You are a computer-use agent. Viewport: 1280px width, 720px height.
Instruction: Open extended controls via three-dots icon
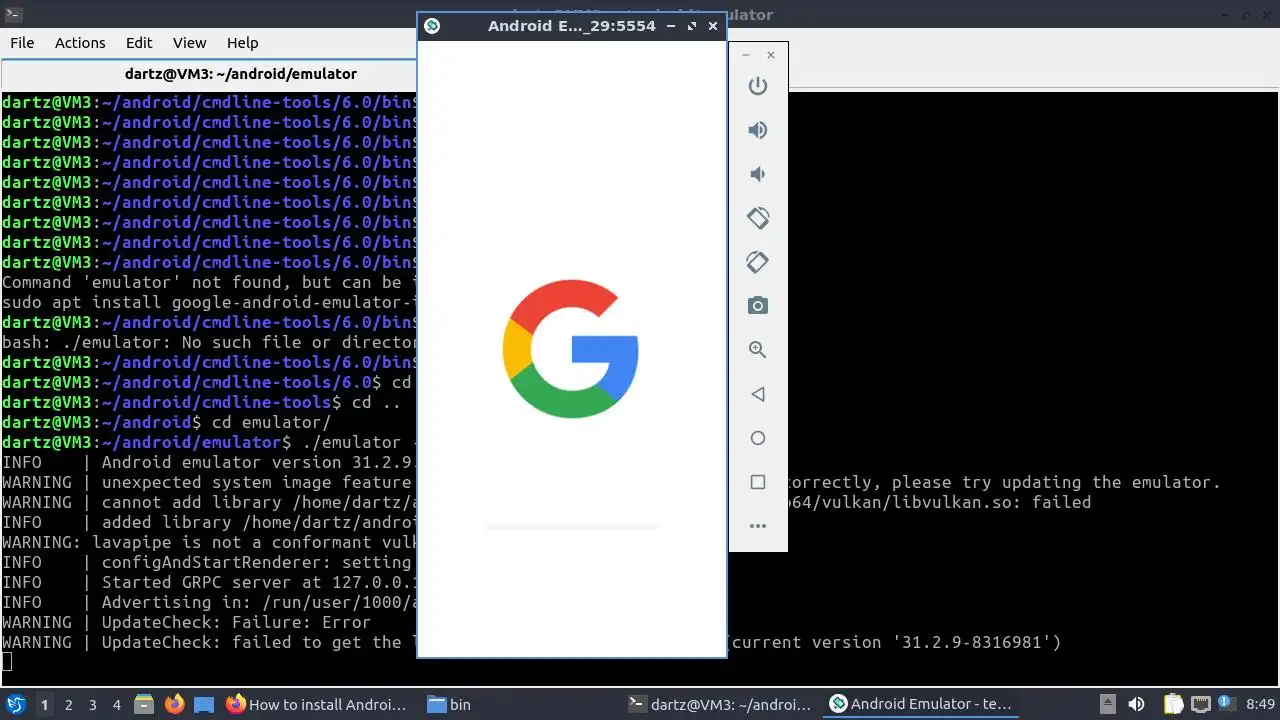coord(758,526)
